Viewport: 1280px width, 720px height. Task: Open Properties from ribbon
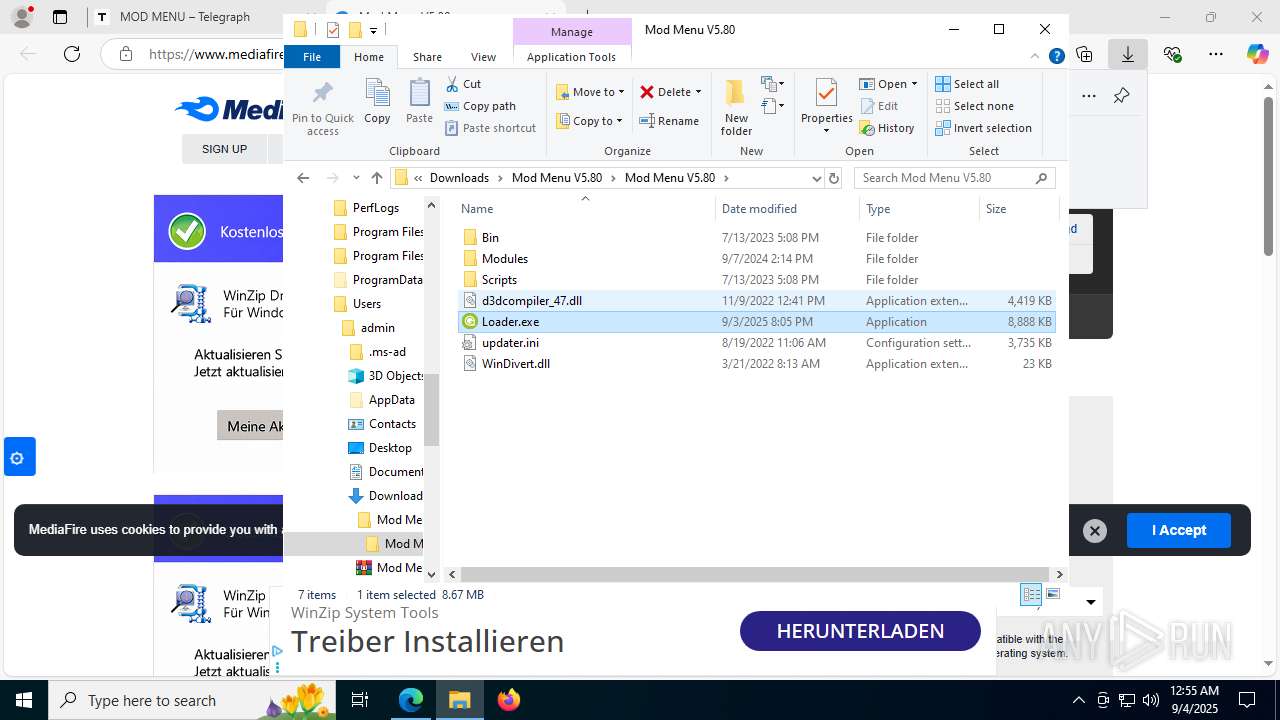(826, 106)
